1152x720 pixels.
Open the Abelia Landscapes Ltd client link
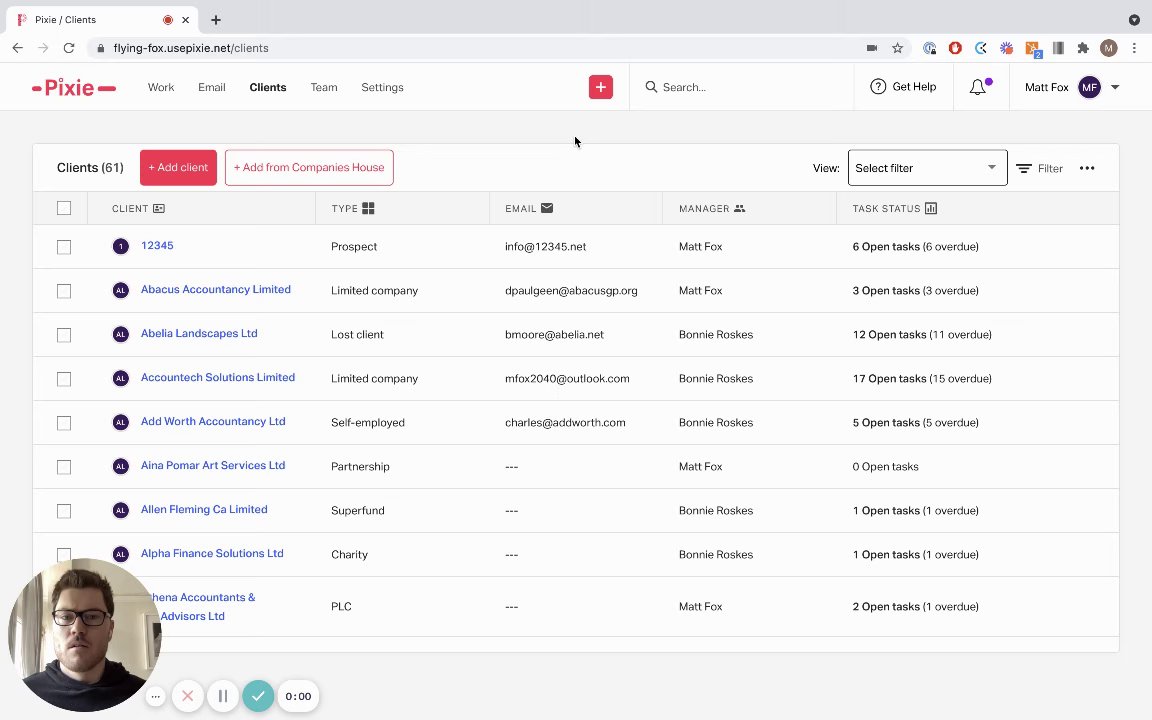pos(199,333)
